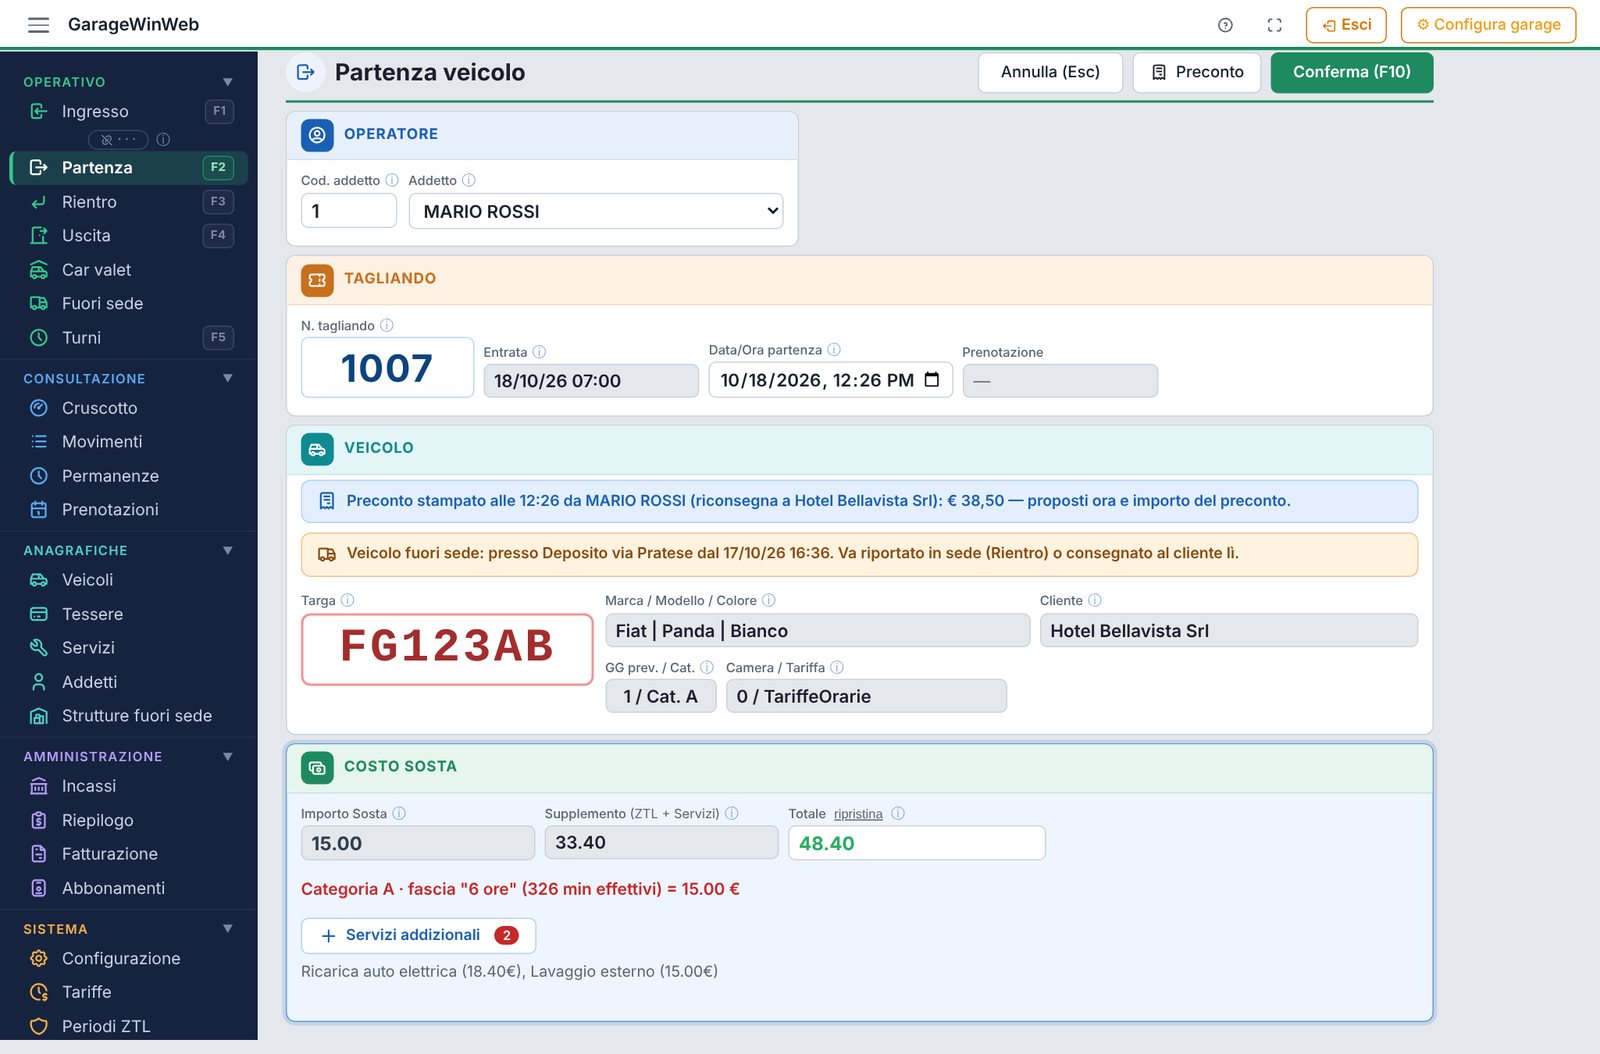Click the unlinked chain pill under Ingresso

[118, 140]
